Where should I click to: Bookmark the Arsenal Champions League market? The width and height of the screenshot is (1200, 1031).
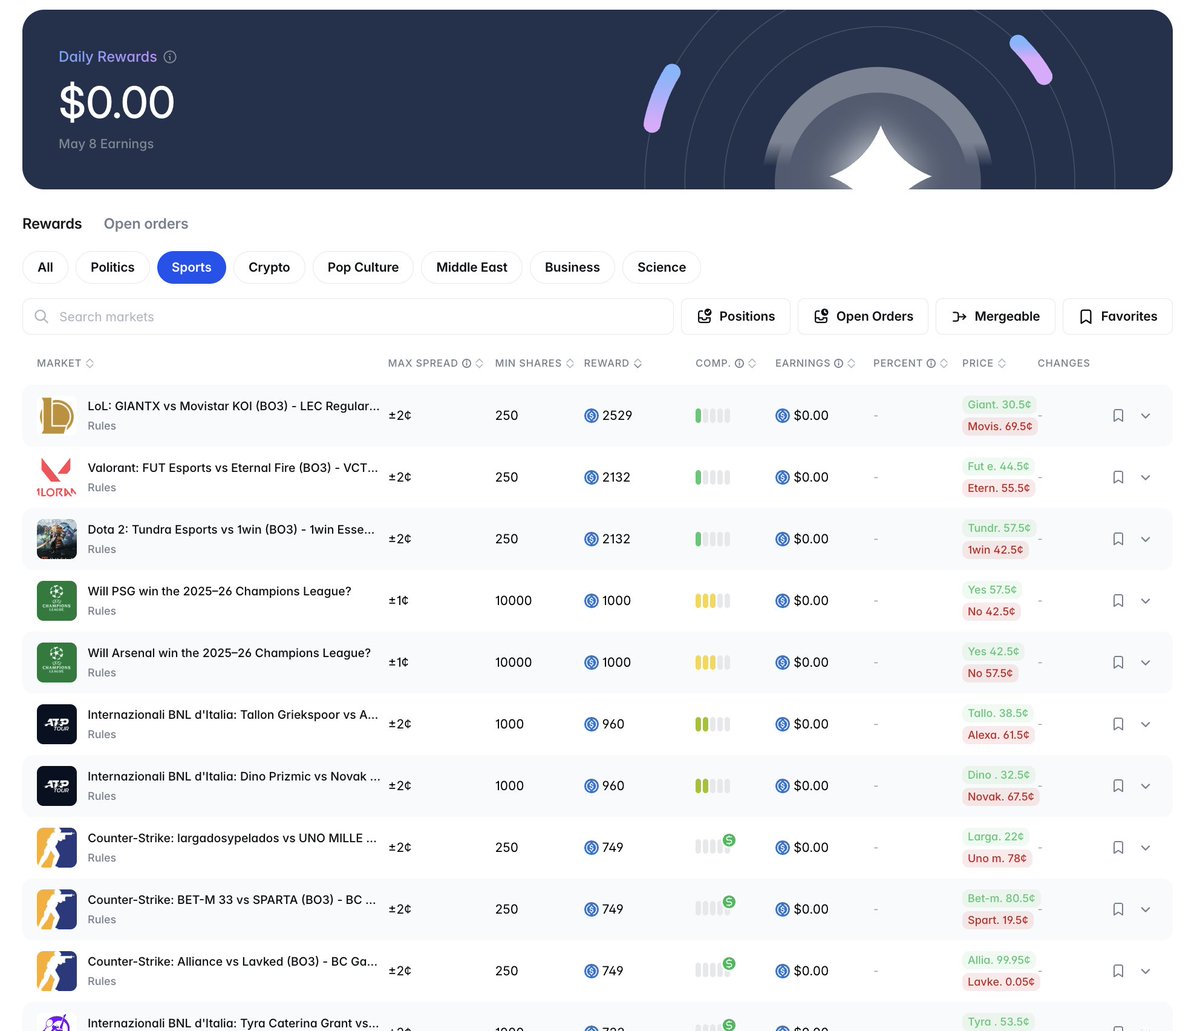coord(1118,663)
